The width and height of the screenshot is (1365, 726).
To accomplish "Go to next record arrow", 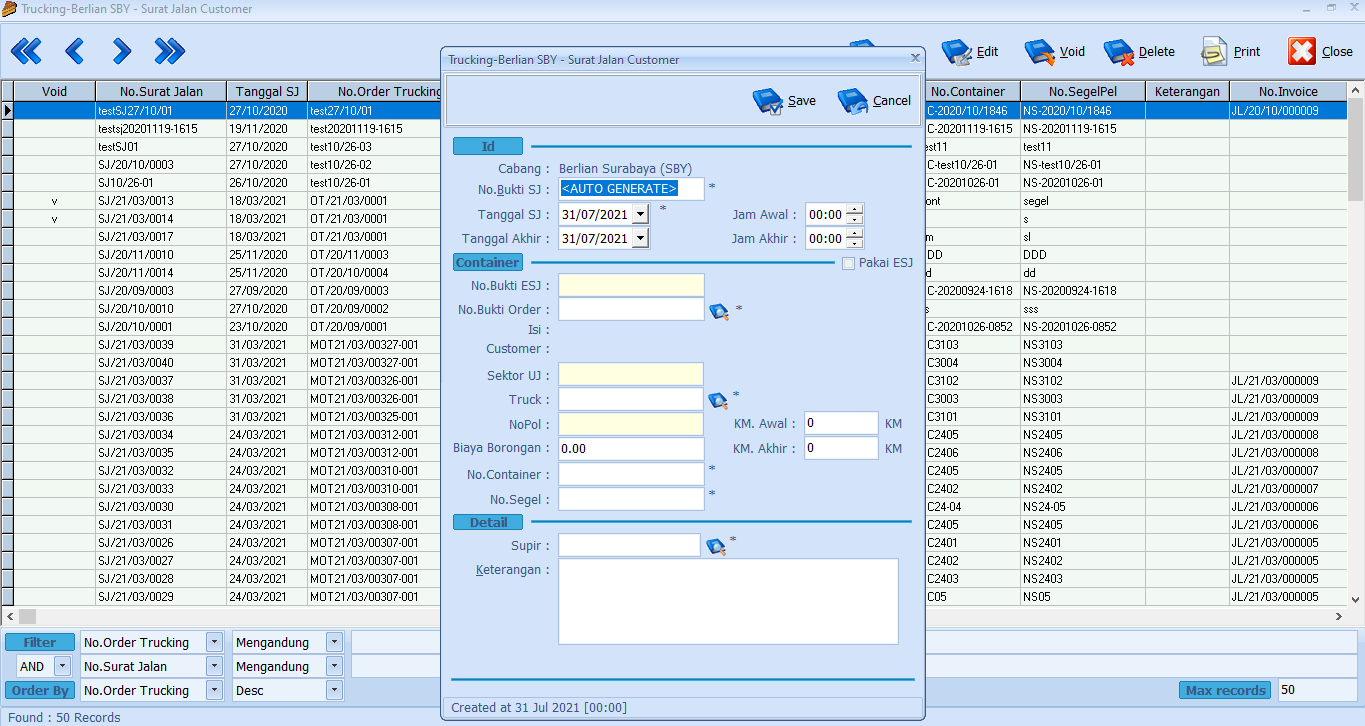I will coord(122,51).
